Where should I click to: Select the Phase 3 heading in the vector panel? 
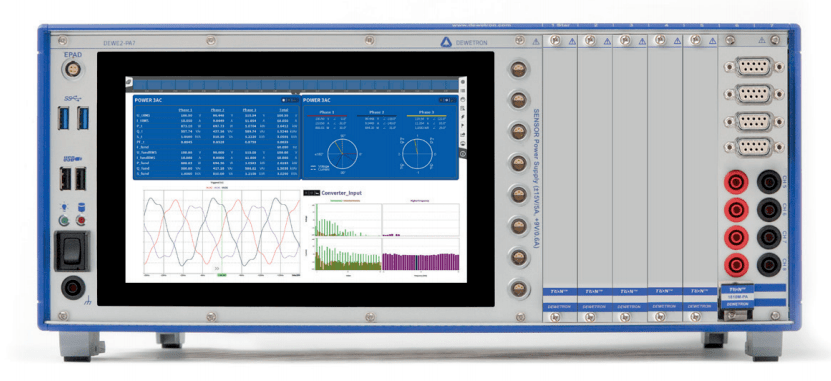click(x=427, y=112)
